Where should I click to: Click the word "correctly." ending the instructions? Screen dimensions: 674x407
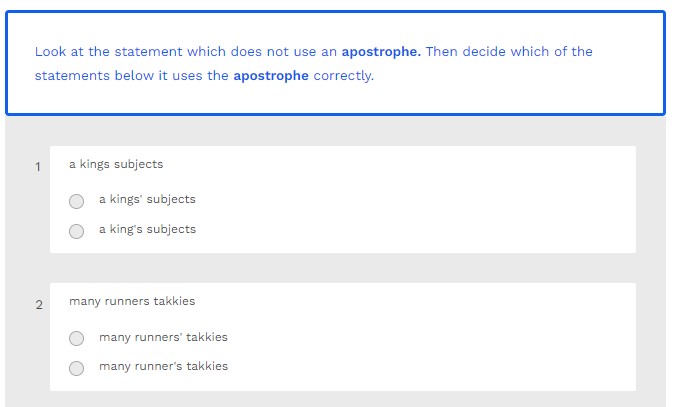tap(343, 76)
